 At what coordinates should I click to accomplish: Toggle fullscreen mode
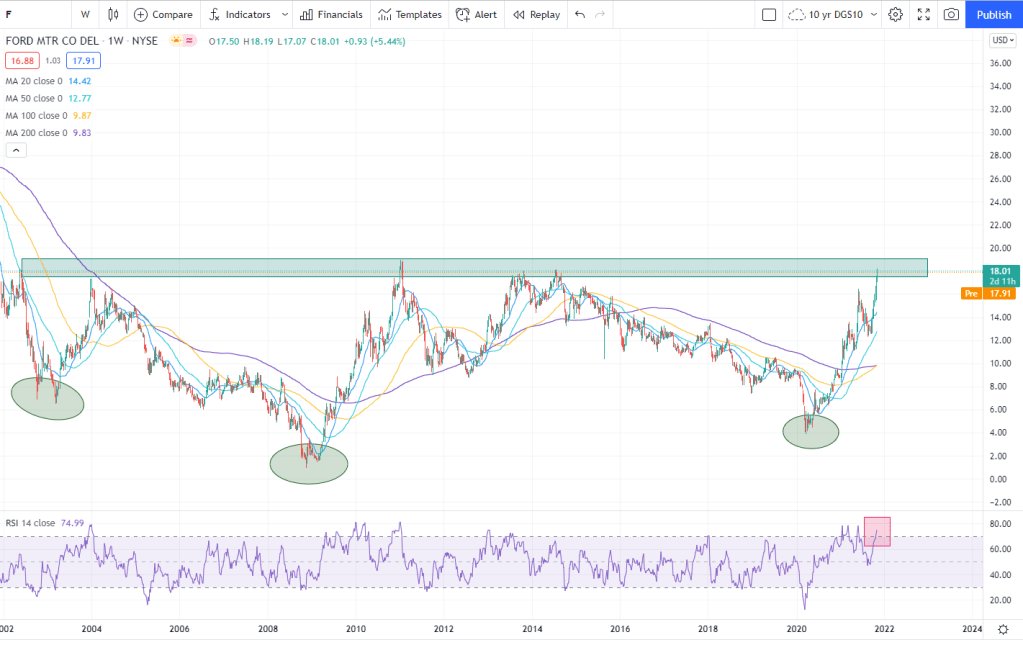tap(923, 15)
